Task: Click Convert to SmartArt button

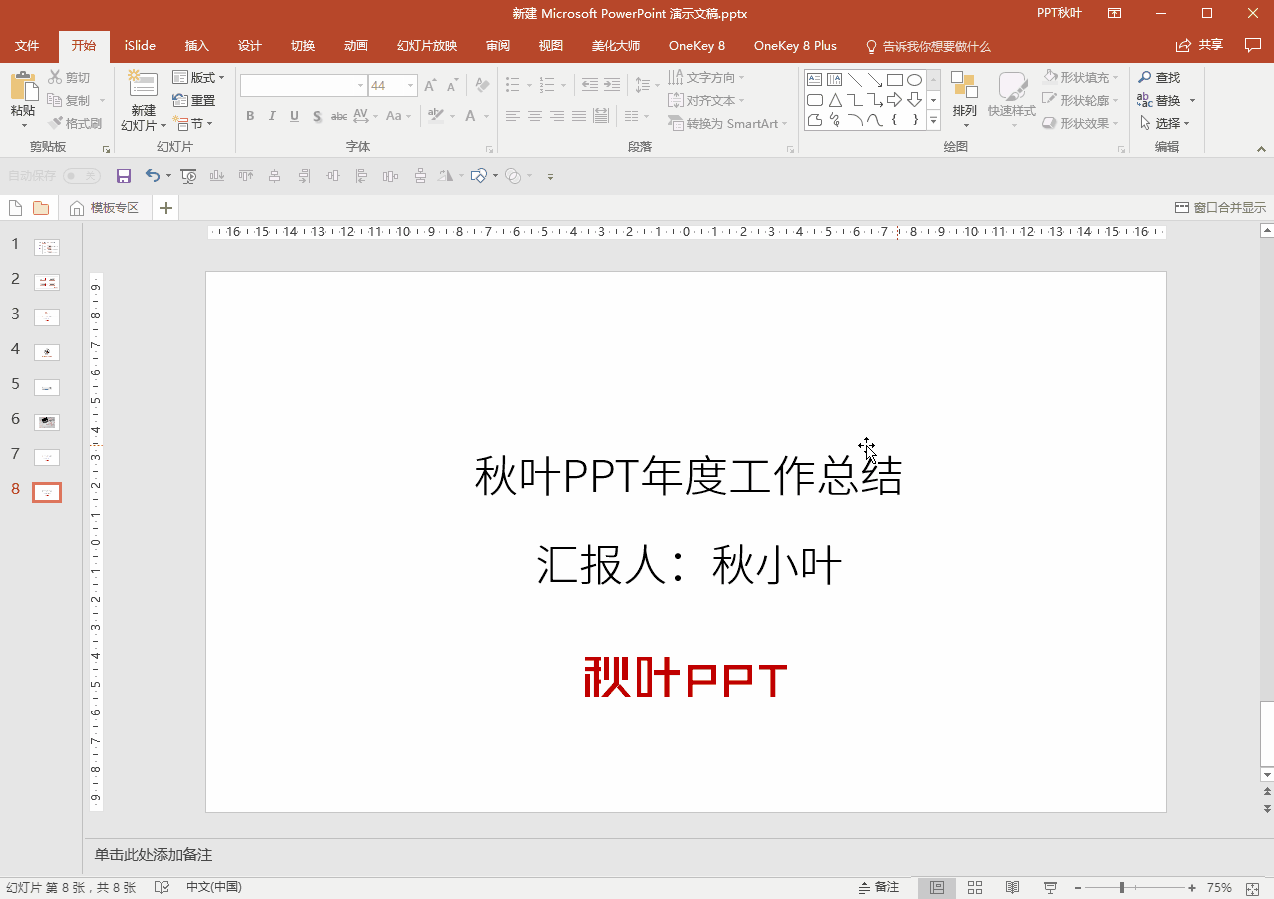Action: pyautogui.click(x=727, y=123)
